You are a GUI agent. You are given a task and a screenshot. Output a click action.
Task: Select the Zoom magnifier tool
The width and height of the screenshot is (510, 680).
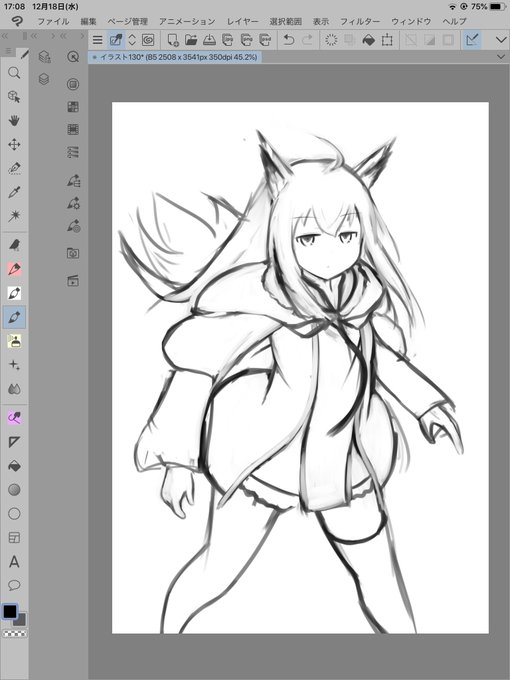14,73
